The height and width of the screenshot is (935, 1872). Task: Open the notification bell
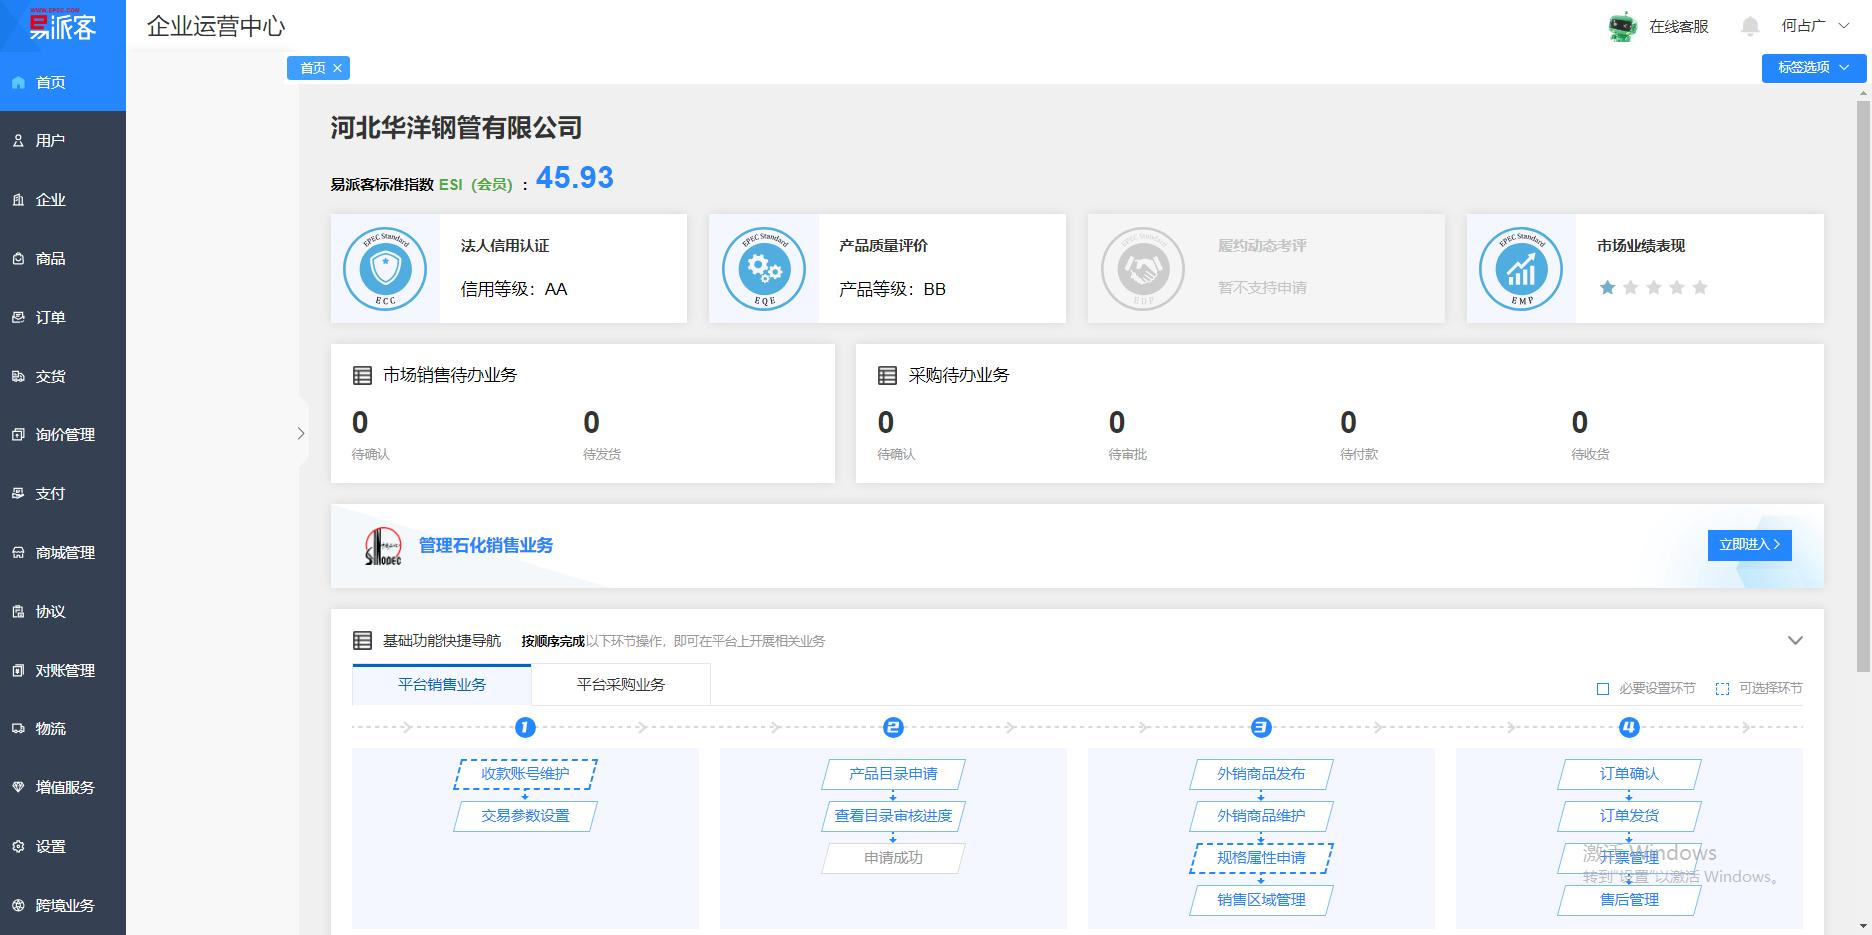[x=1750, y=27]
